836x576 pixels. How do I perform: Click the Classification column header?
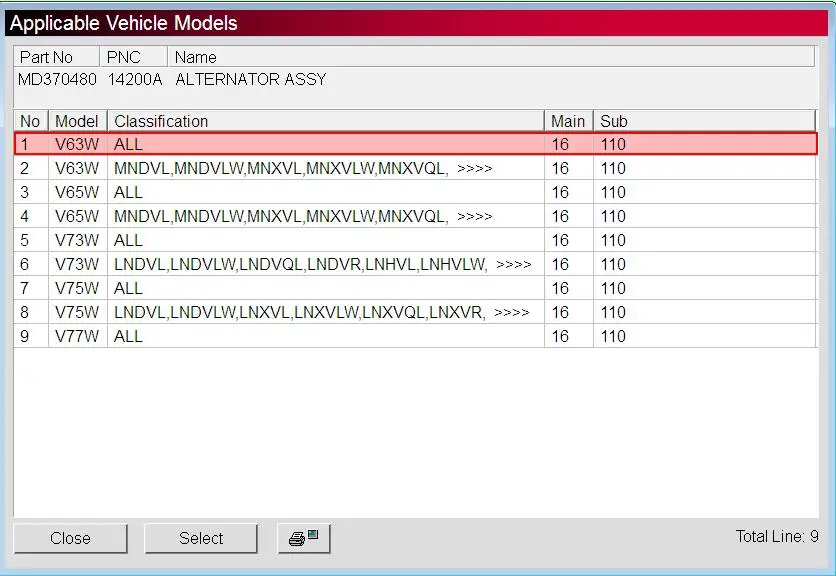coord(326,121)
